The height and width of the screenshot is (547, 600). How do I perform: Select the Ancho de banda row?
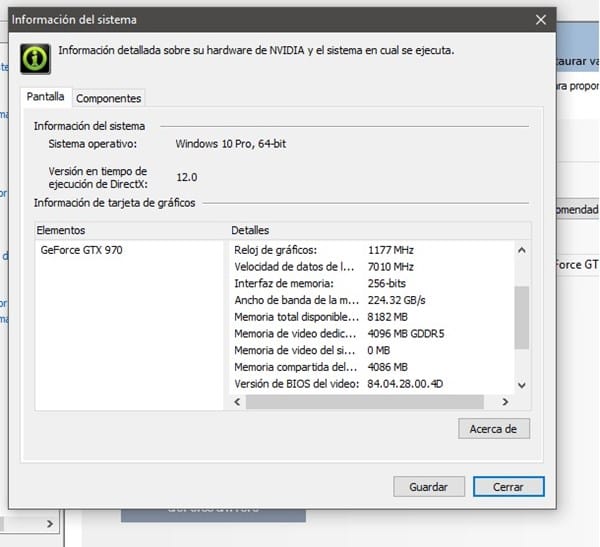tap(372, 300)
